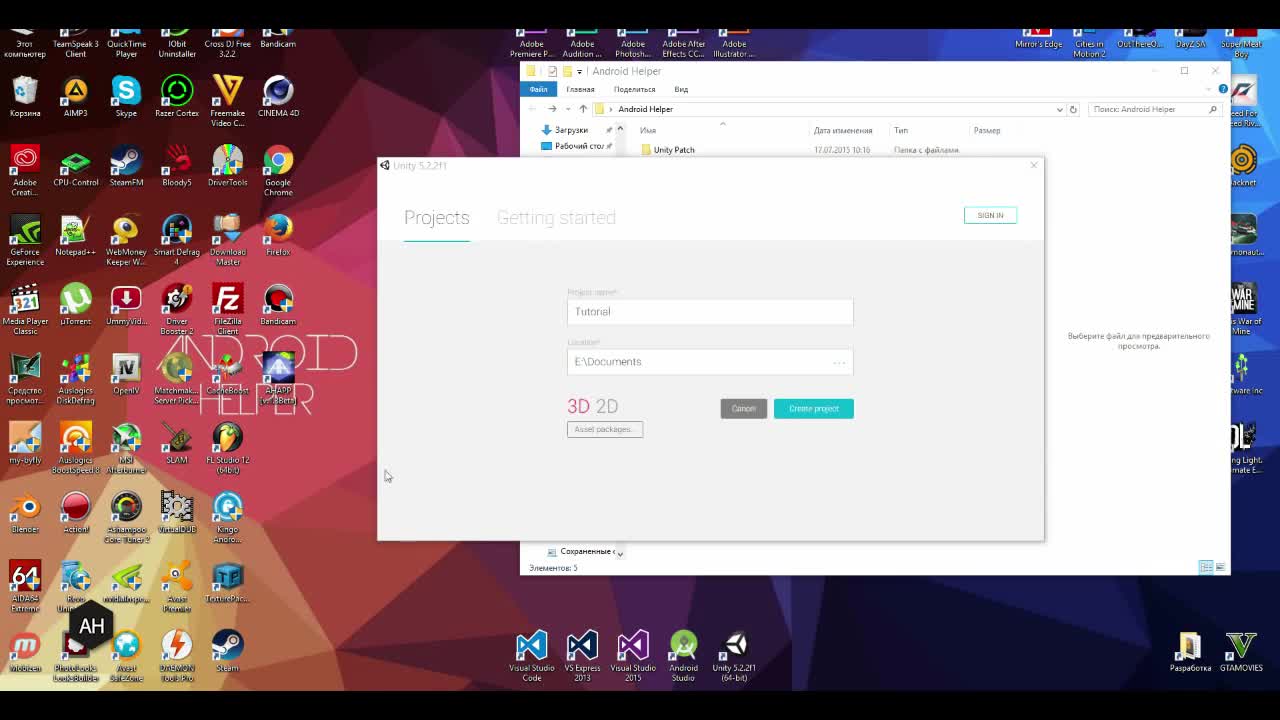Switch Explorer to details view icon

1206,567
